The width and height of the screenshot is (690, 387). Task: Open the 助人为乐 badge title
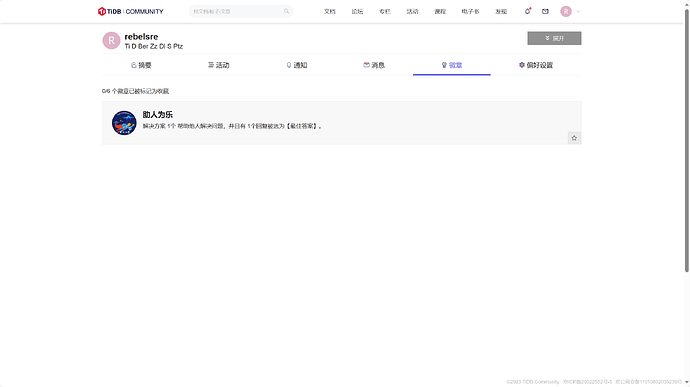click(158, 114)
